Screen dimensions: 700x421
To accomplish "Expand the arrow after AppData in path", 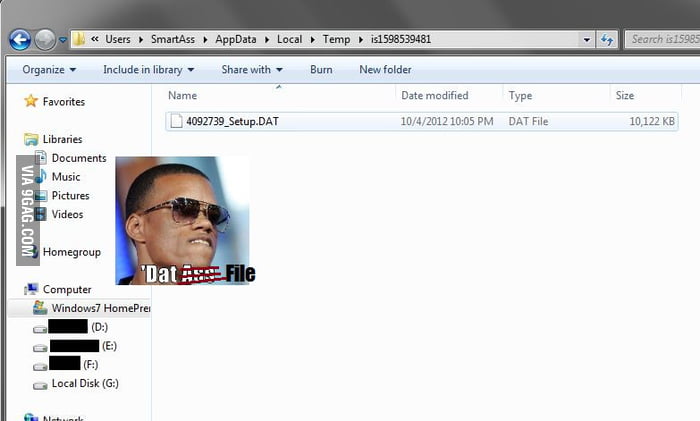I will pyautogui.click(x=267, y=40).
